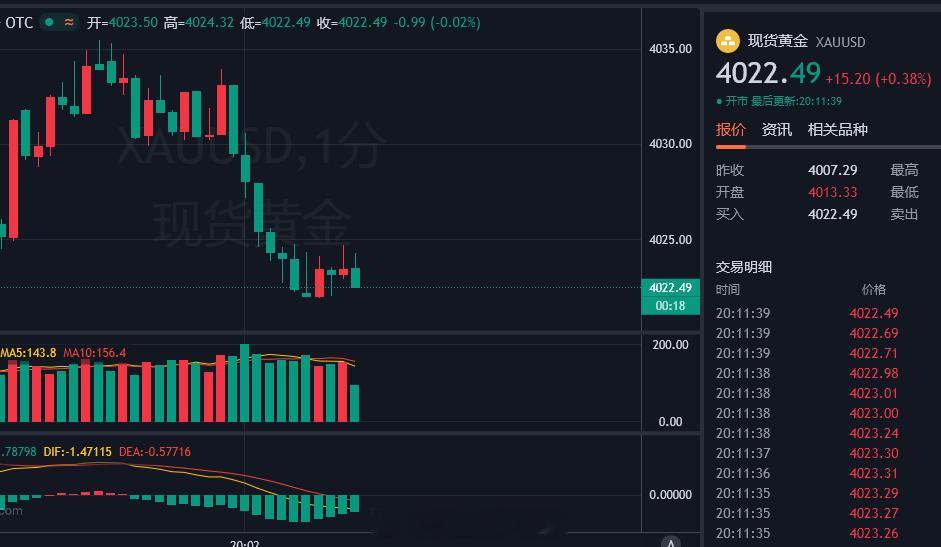Viewport: 941px width, 547px height.
Task: Click the +15.20 (+0.38%) change value
Action: (x=878, y=79)
